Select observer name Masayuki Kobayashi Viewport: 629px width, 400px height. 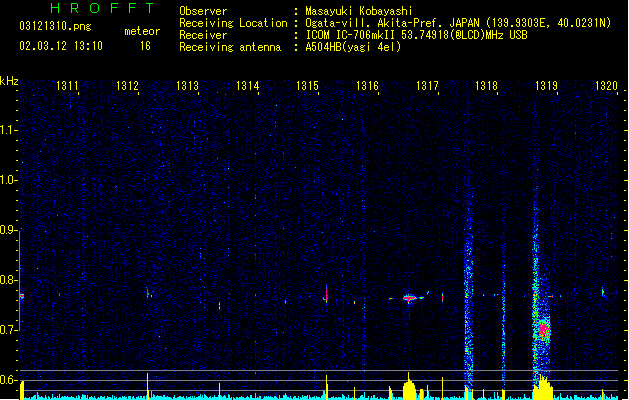[x=359, y=11]
